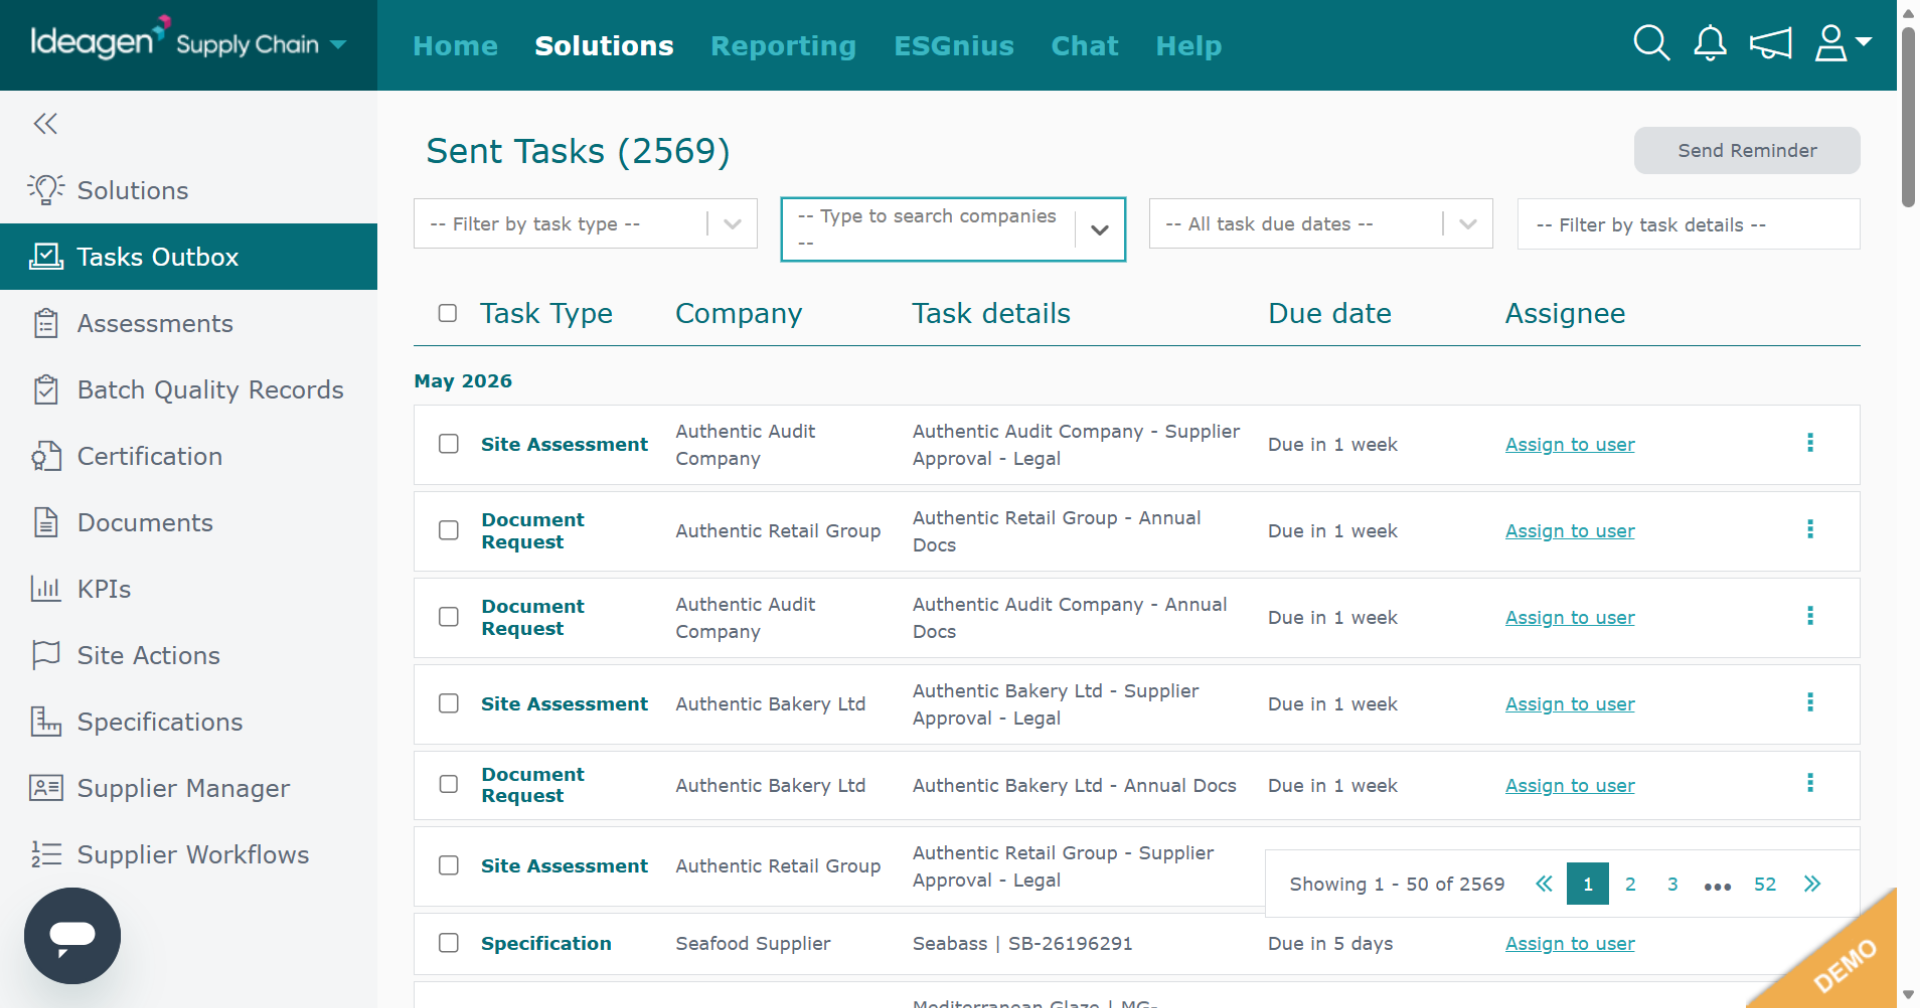Assign the Authentic Retail Group Document Request to user
The width and height of the screenshot is (1920, 1008).
[1570, 531]
